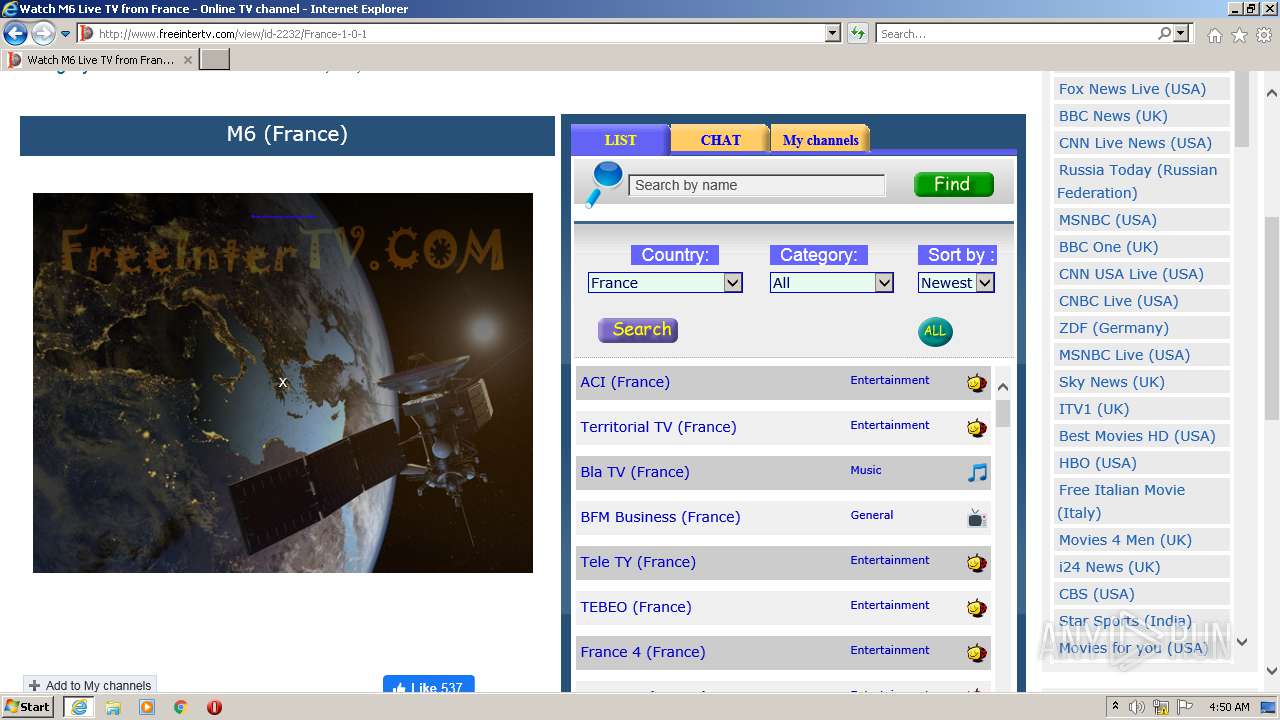Screen dimensions: 1280x720
Task: Open ZDF (Germany) in sidebar
Action: coord(1113,328)
